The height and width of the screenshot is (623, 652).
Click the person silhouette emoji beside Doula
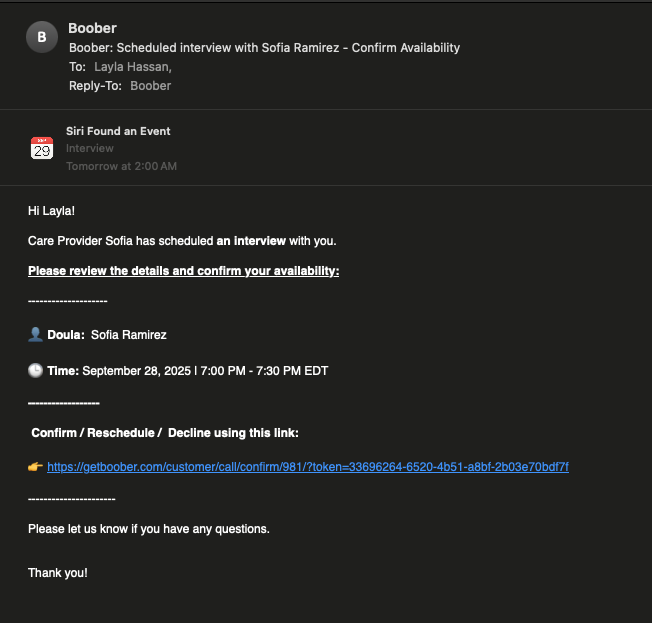35,335
